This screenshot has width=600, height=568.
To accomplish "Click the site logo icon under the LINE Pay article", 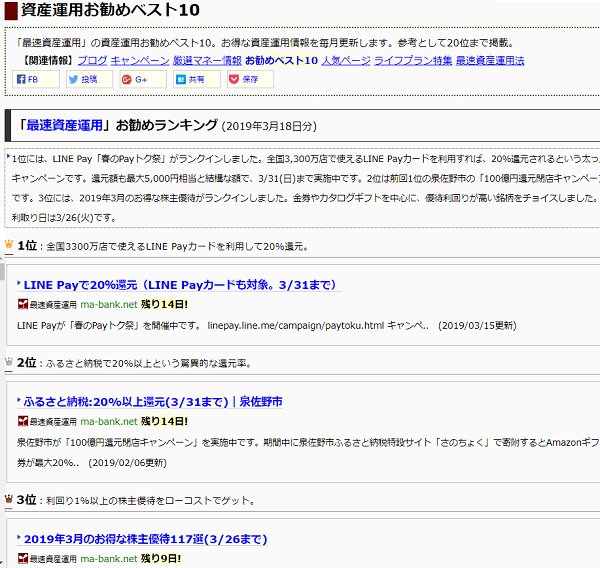I will point(23,304).
